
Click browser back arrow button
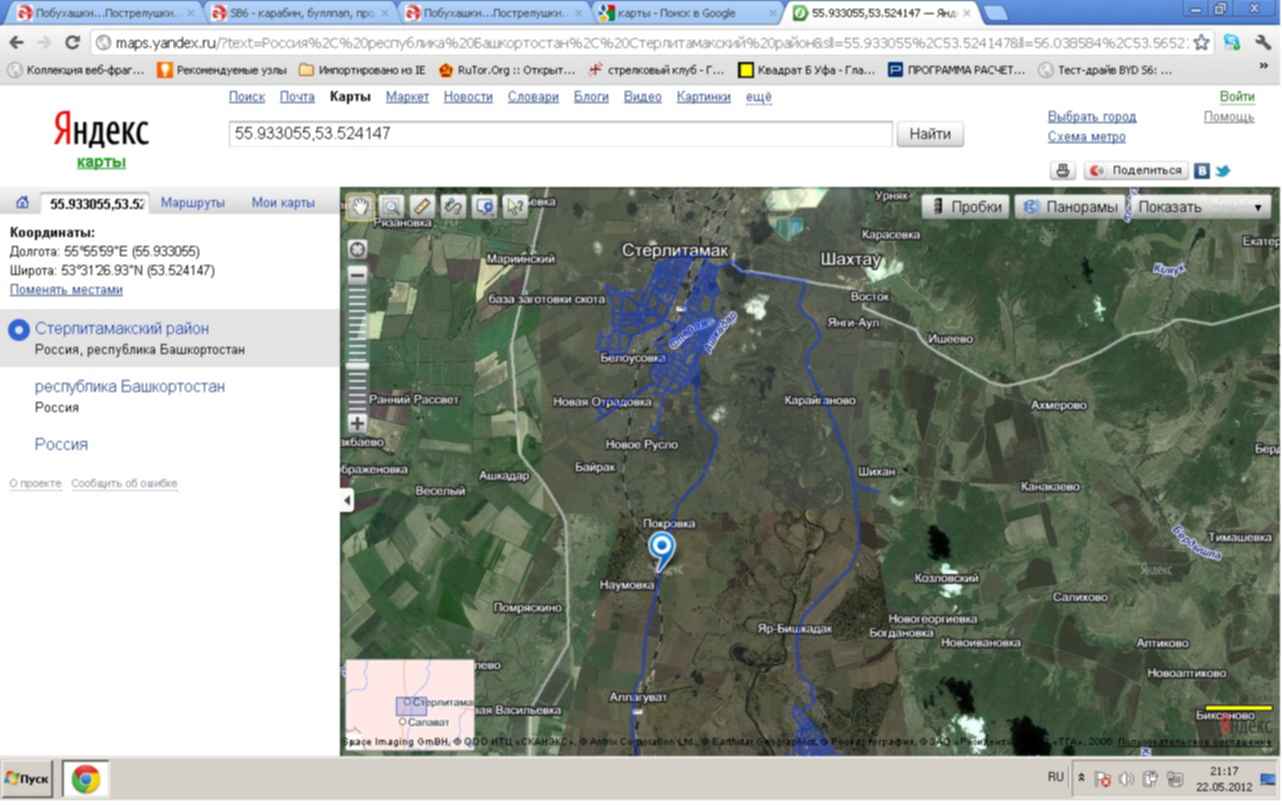(17, 43)
